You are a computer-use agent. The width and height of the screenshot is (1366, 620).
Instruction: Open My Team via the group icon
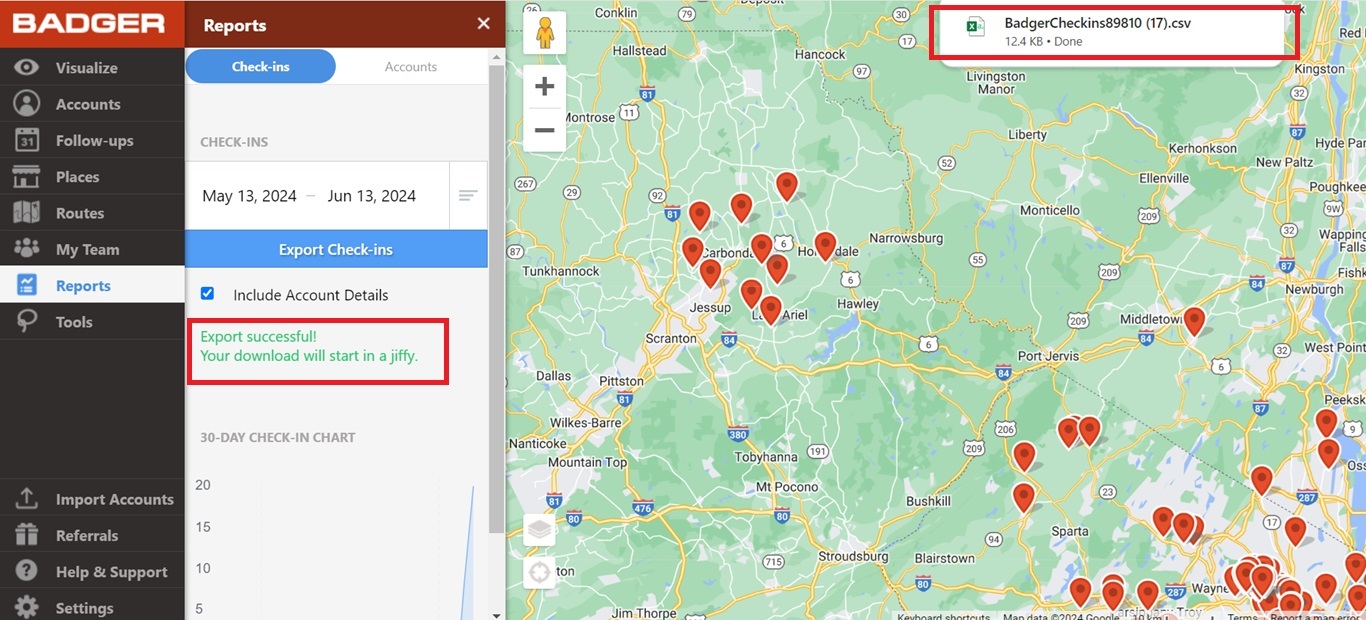pos(27,249)
